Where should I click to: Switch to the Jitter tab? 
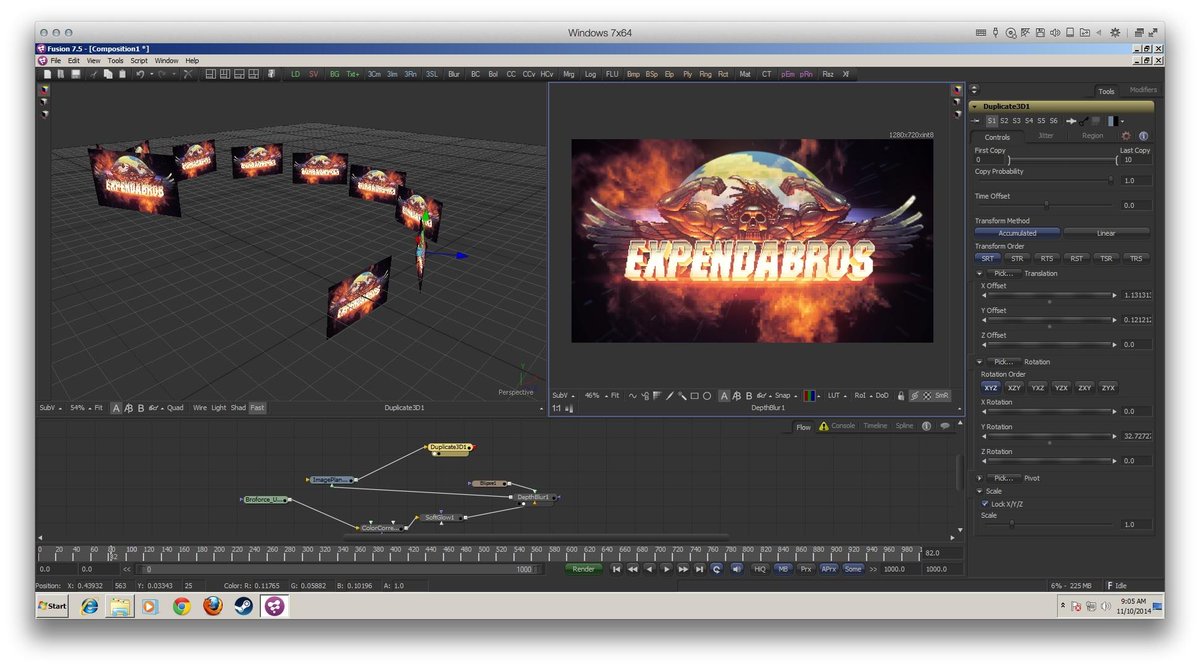pos(1045,136)
